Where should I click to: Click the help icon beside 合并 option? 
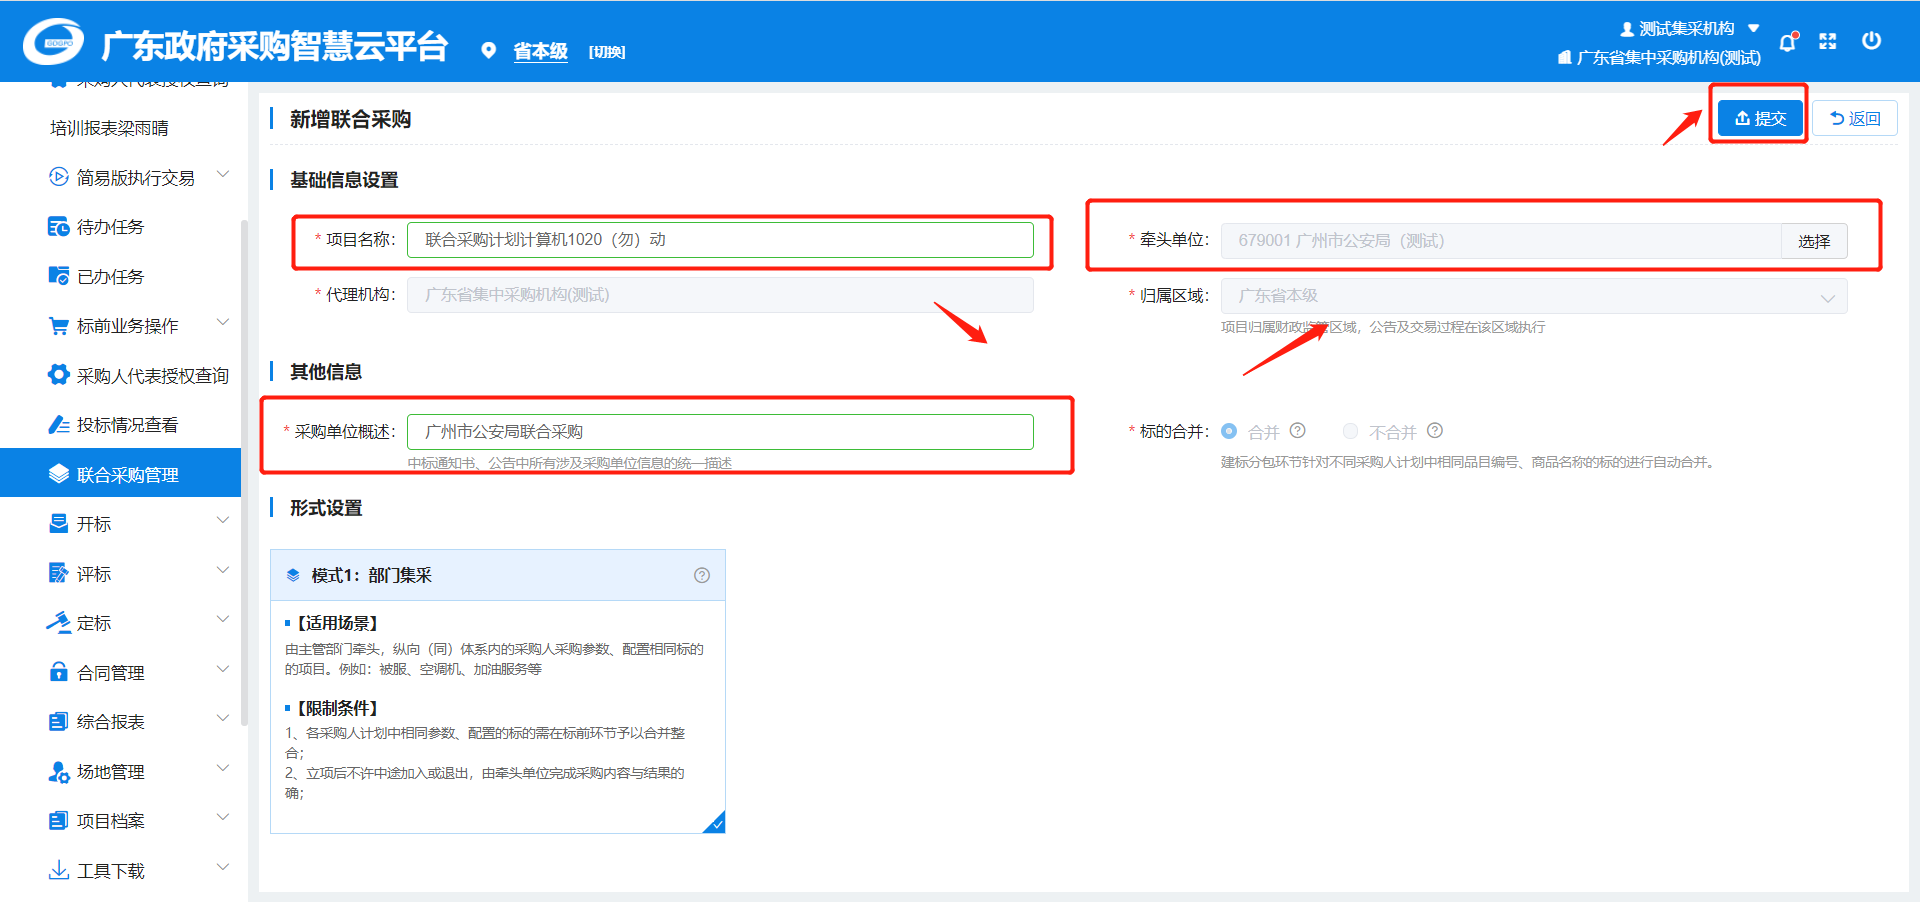pyautogui.click(x=1297, y=431)
